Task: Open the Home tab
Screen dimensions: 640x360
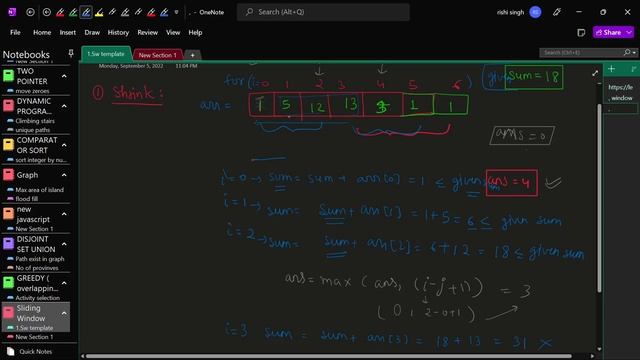Action: pyautogui.click(x=42, y=33)
